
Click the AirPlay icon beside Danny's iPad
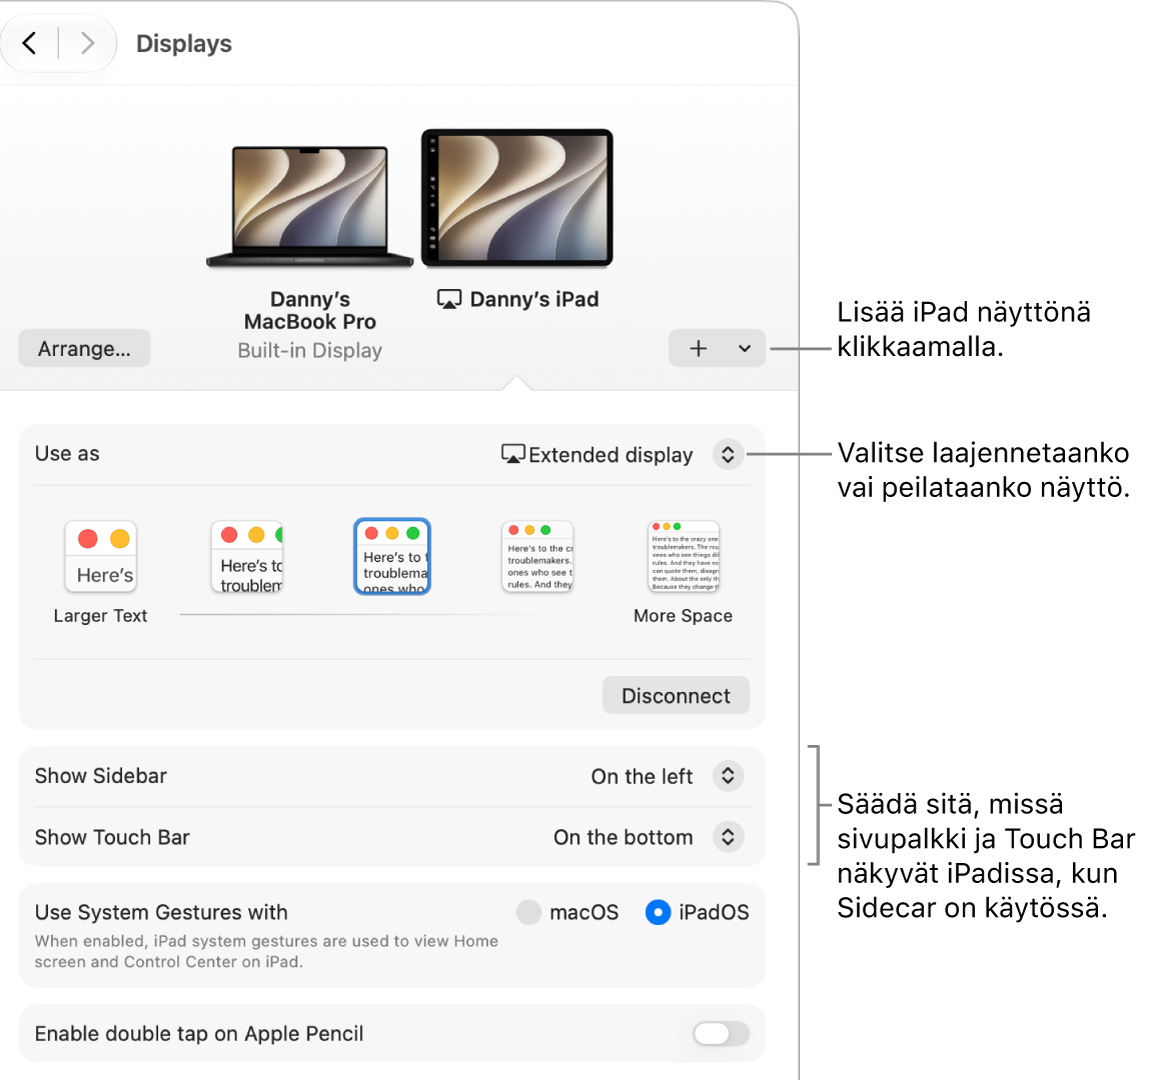click(x=449, y=299)
